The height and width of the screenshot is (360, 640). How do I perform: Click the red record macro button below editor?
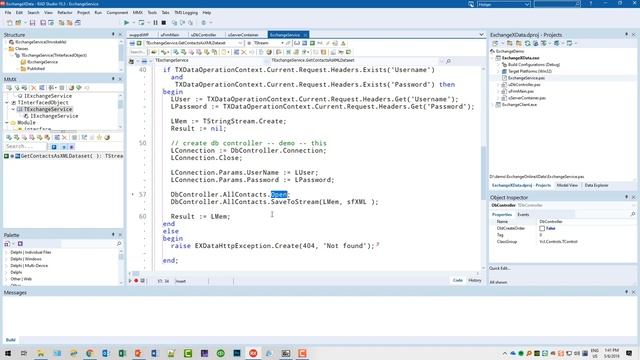[136, 281]
